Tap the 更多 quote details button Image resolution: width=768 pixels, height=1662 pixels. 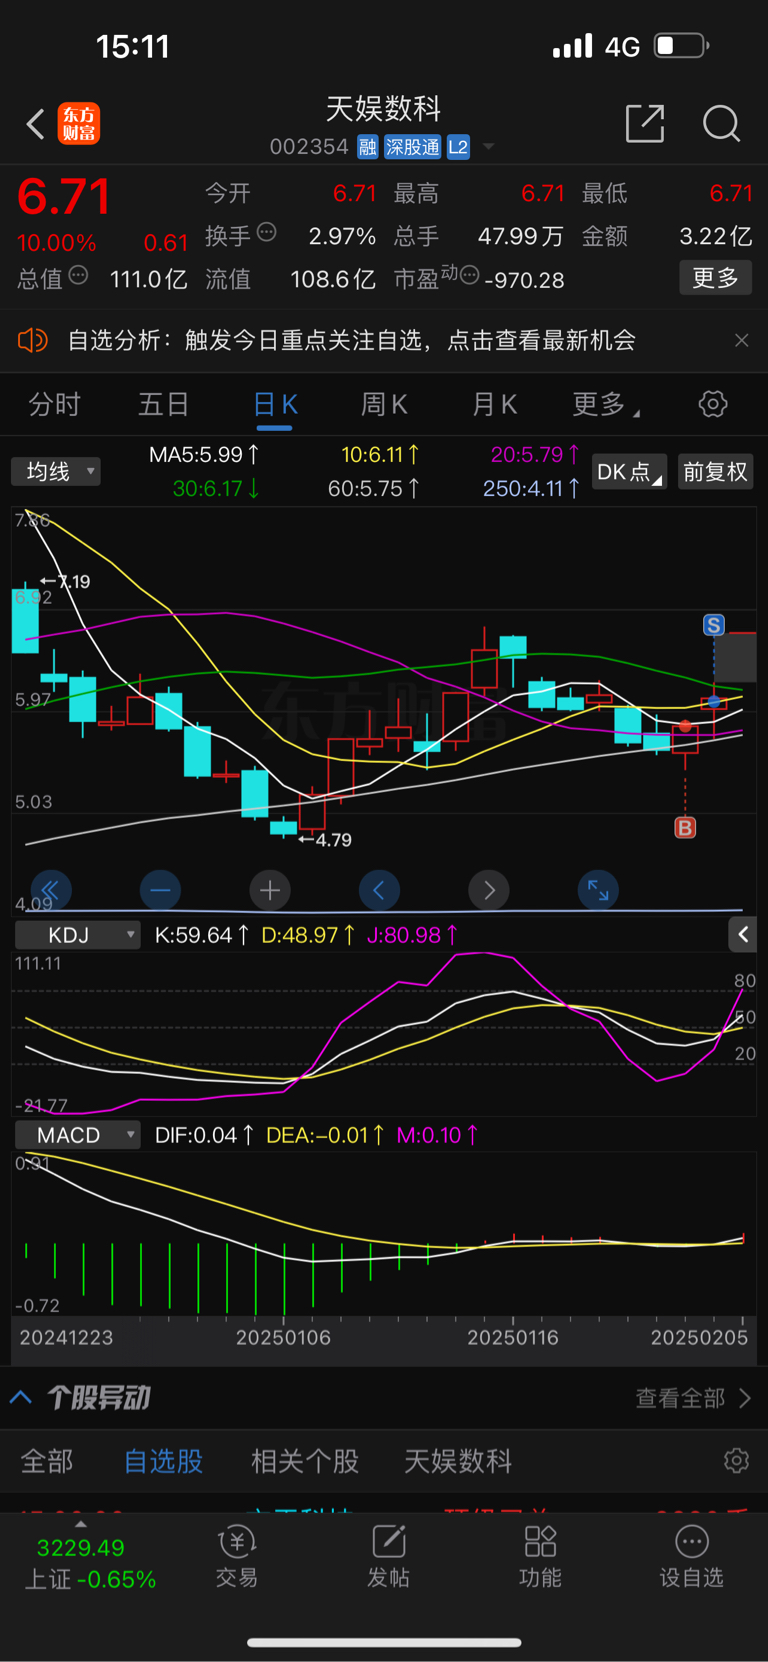pyautogui.click(x=716, y=278)
